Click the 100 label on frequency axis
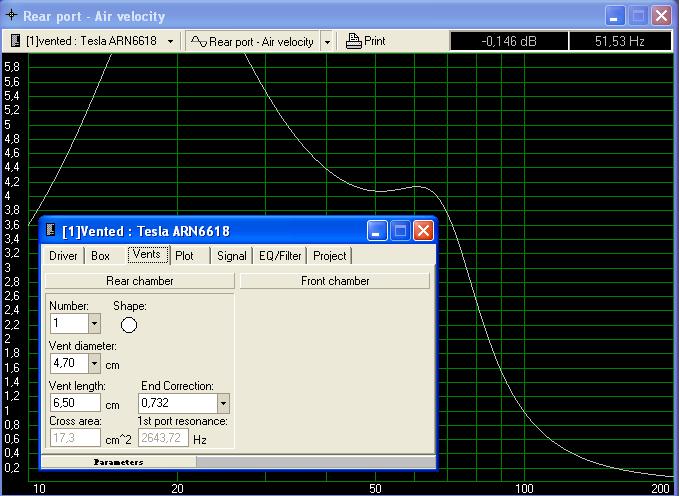Screen dimensions: 679x496 coord(524,489)
